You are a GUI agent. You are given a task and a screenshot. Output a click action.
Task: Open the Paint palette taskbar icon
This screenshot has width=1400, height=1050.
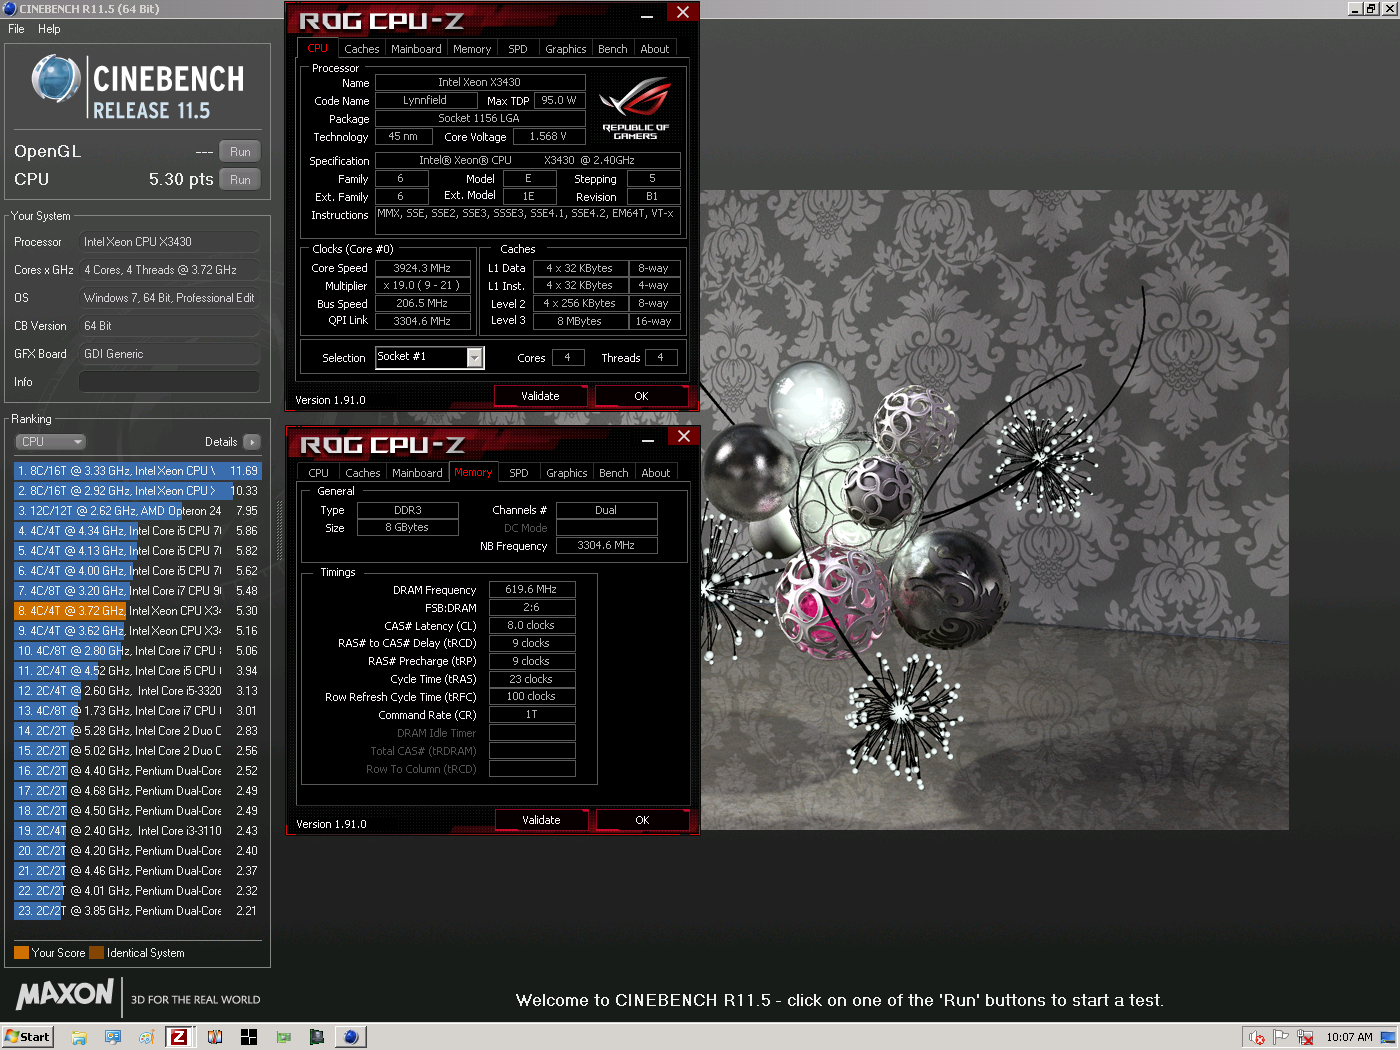coord(146,1037)
